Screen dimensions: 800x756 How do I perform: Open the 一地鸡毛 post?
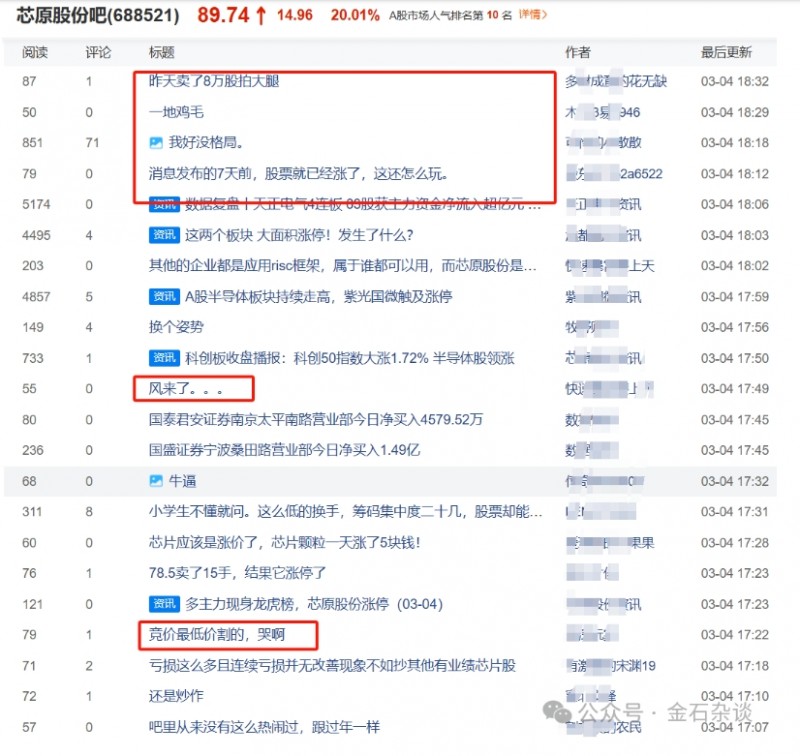coord(177,113)
